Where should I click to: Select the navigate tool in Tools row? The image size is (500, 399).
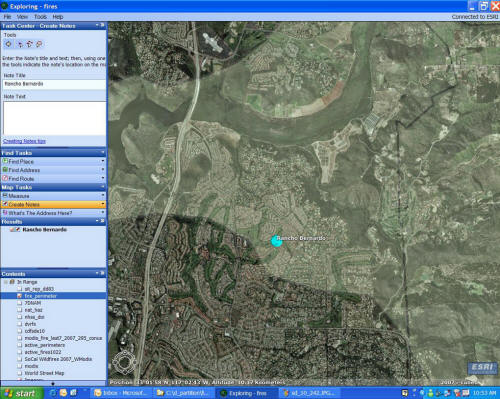click(x=8, y=44)
